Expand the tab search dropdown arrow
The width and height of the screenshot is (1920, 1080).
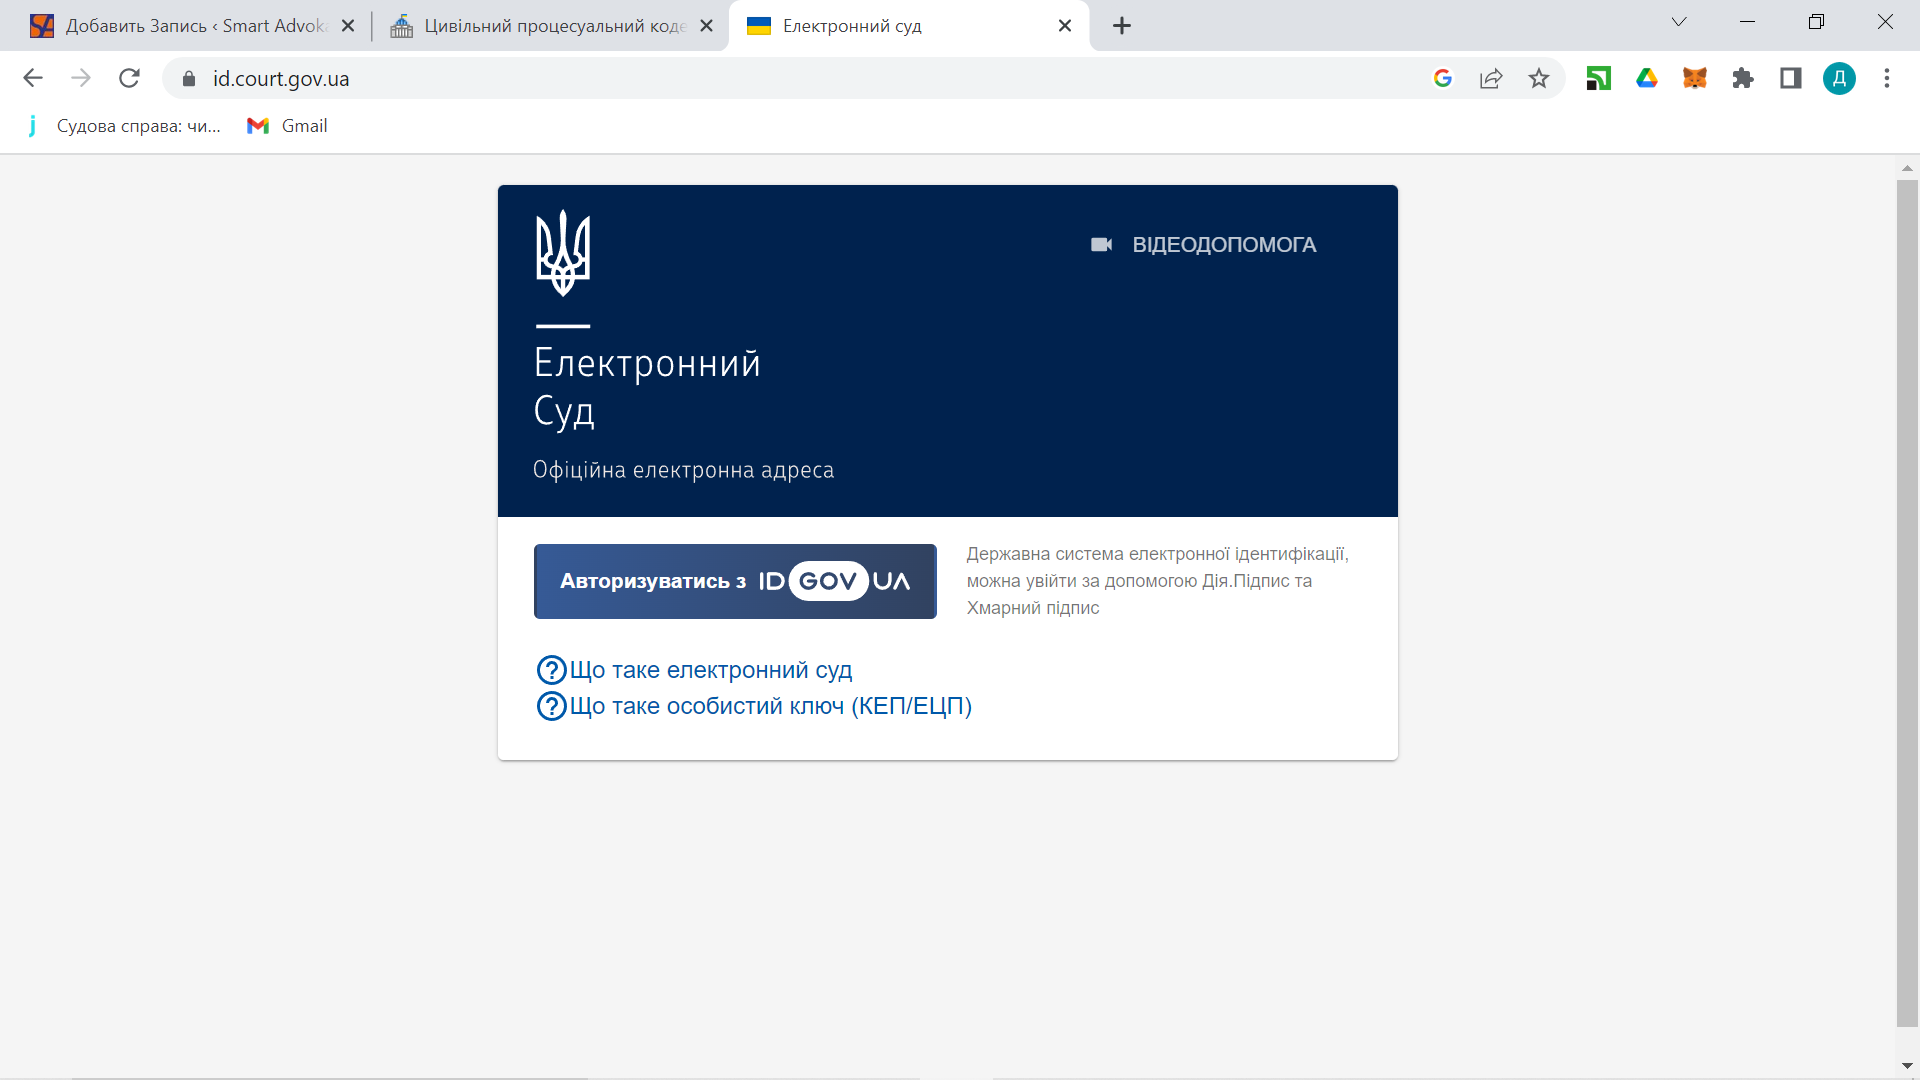(1679, 22)
